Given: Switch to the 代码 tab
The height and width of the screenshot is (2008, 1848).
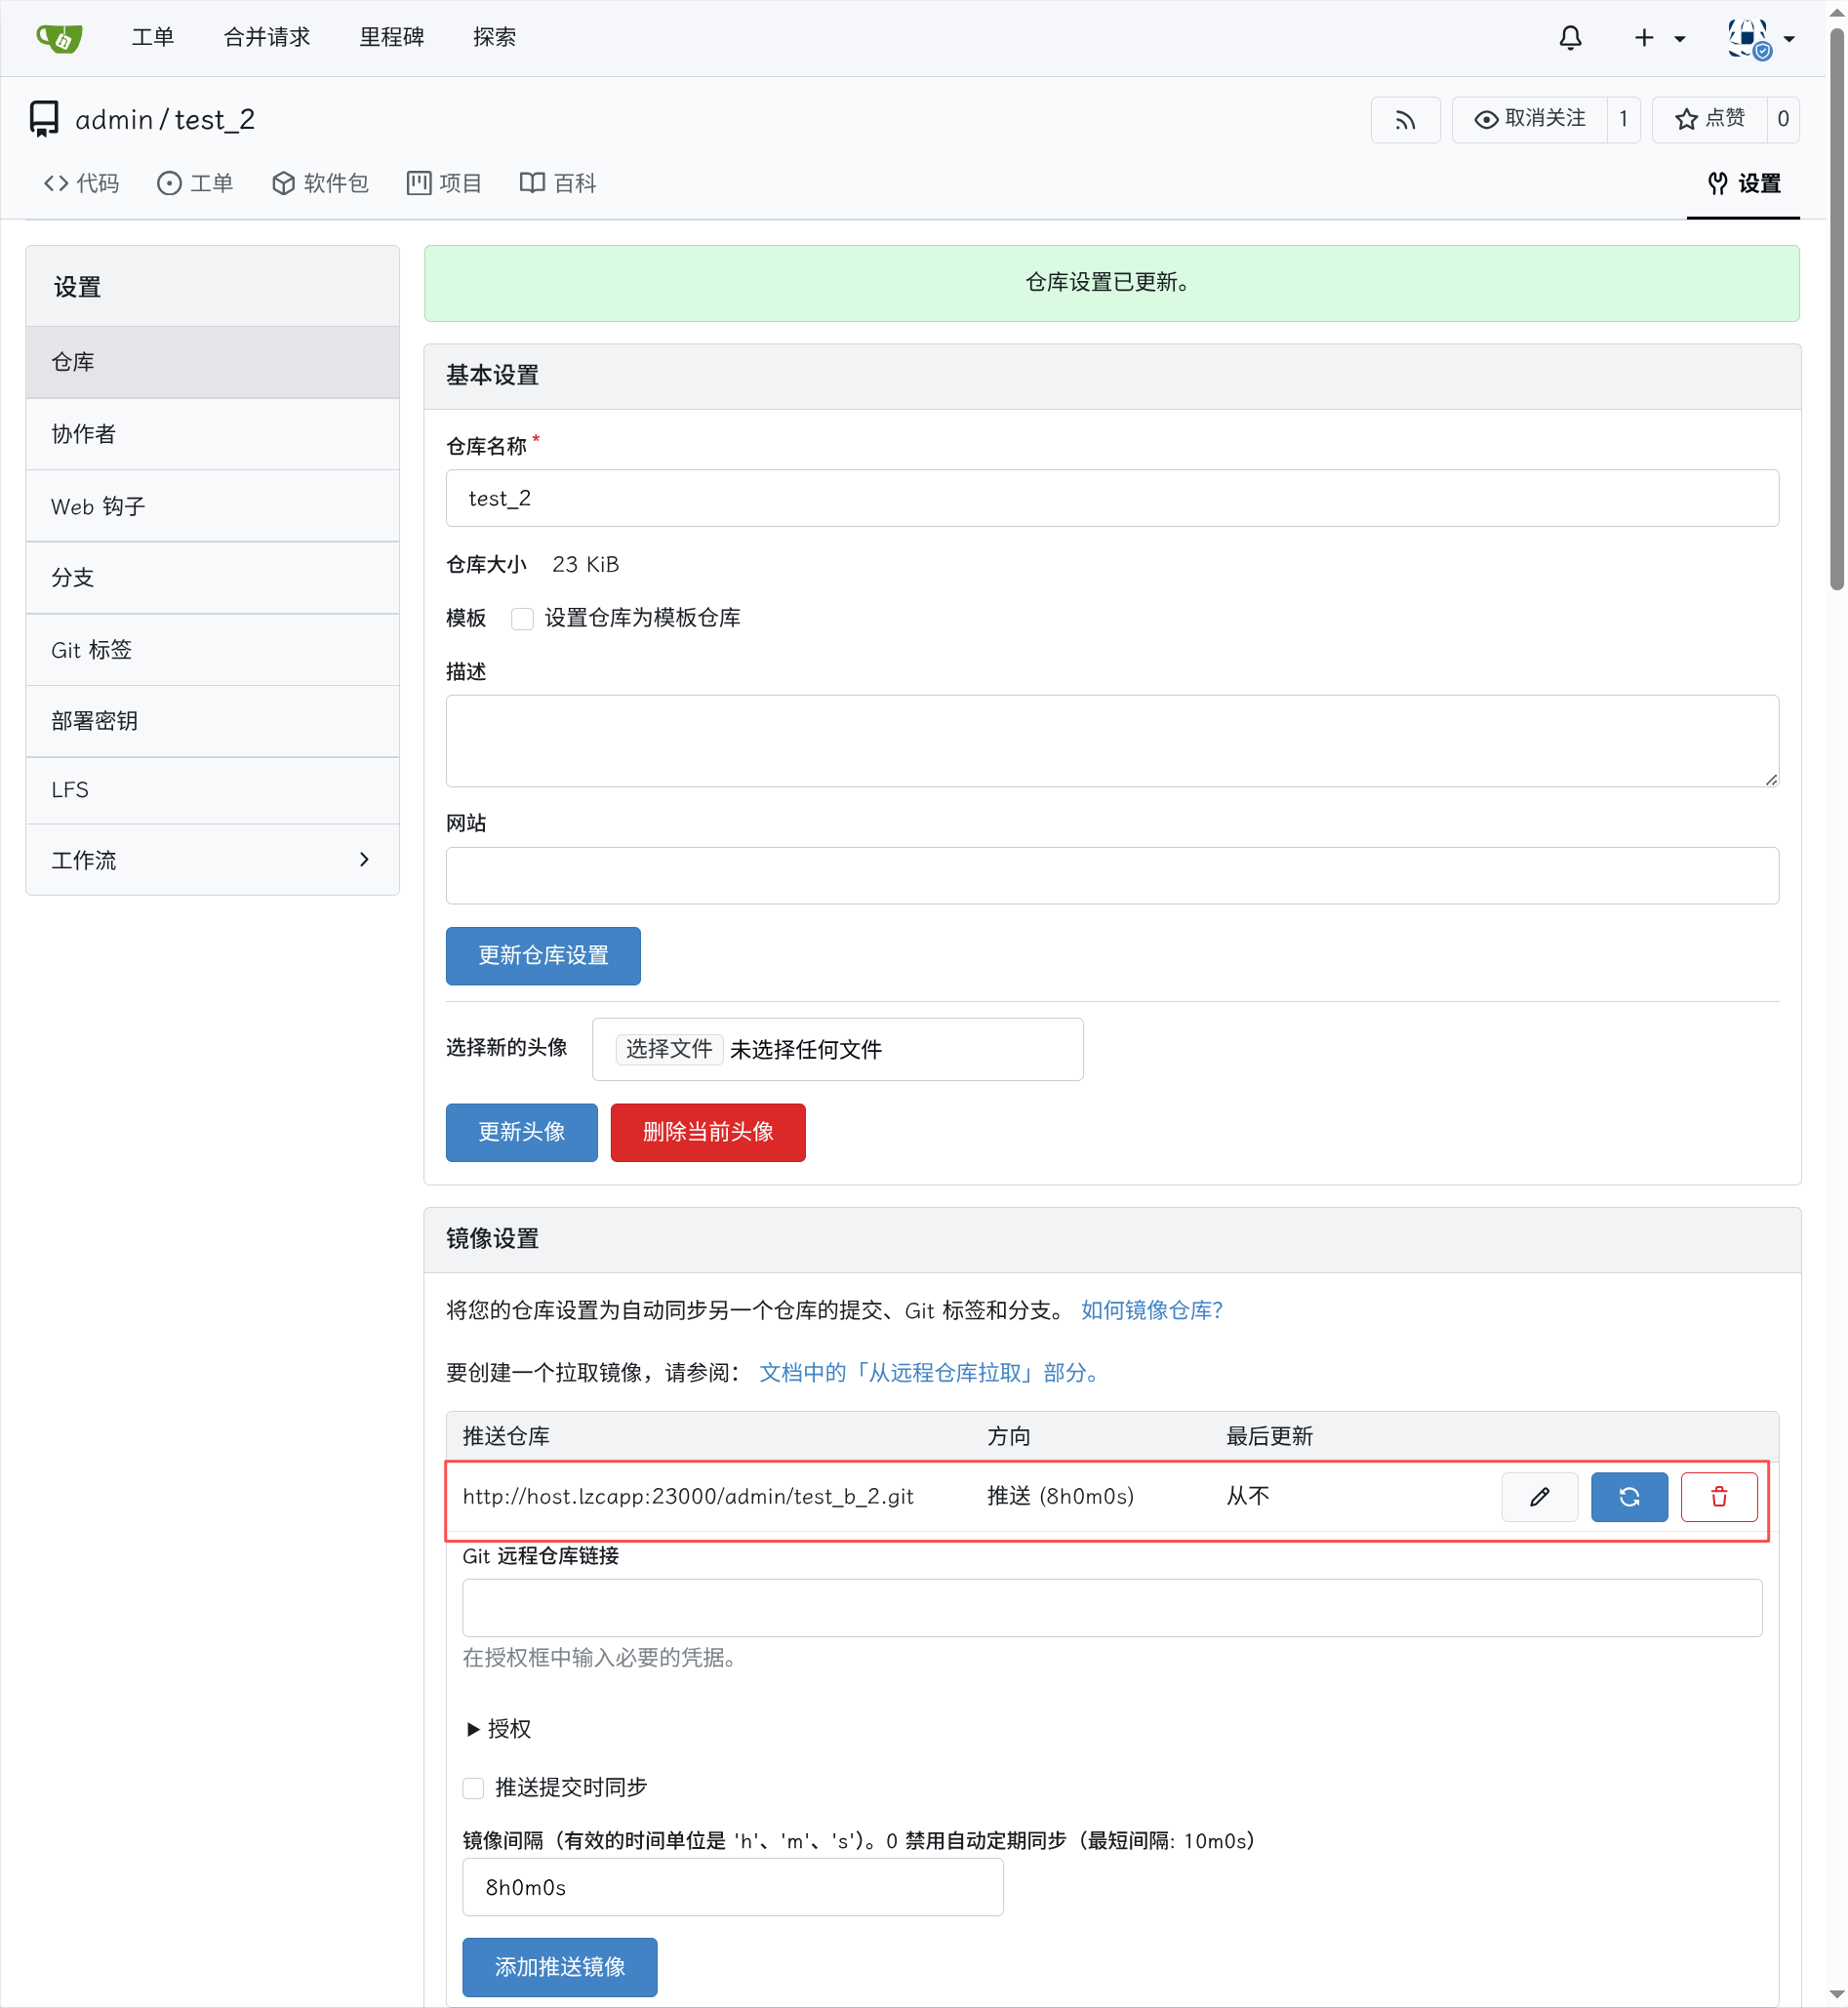Looking at the screenshot, I should pyautogui.click(x=81, y=183).
